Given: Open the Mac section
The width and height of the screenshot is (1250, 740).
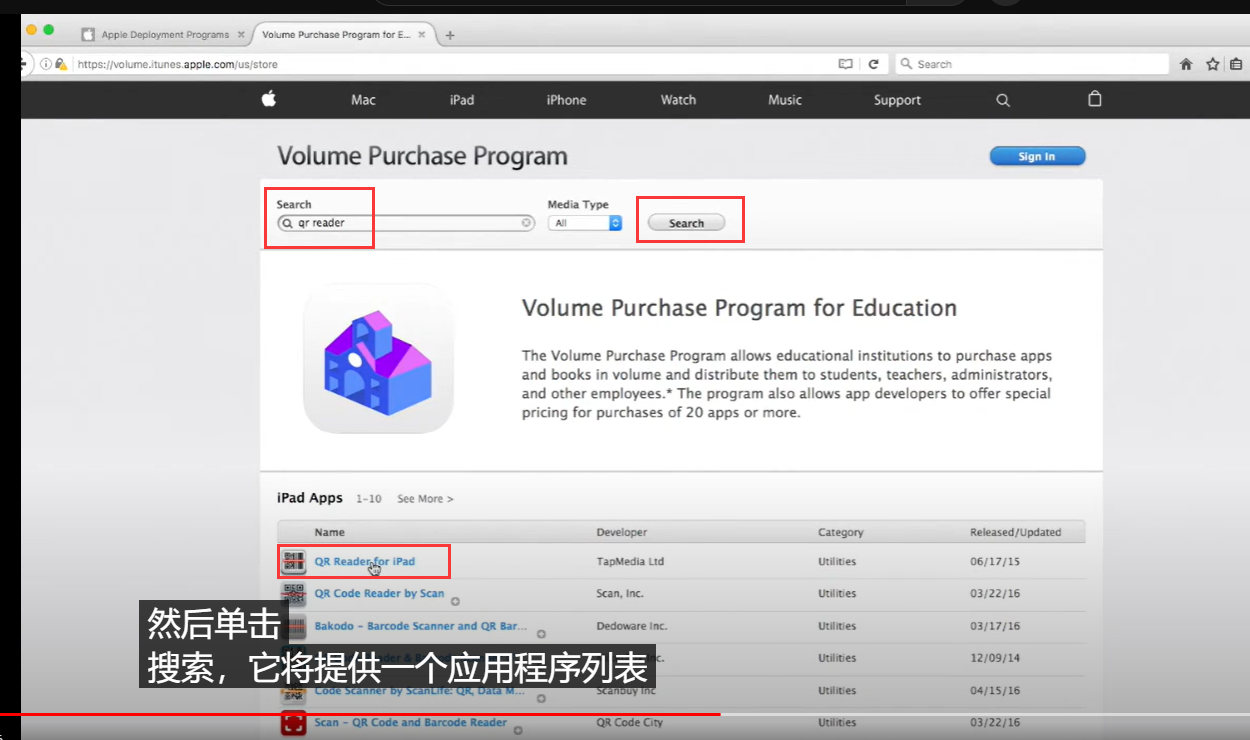Looking at the screenshot, I should [x=363, y=100].
